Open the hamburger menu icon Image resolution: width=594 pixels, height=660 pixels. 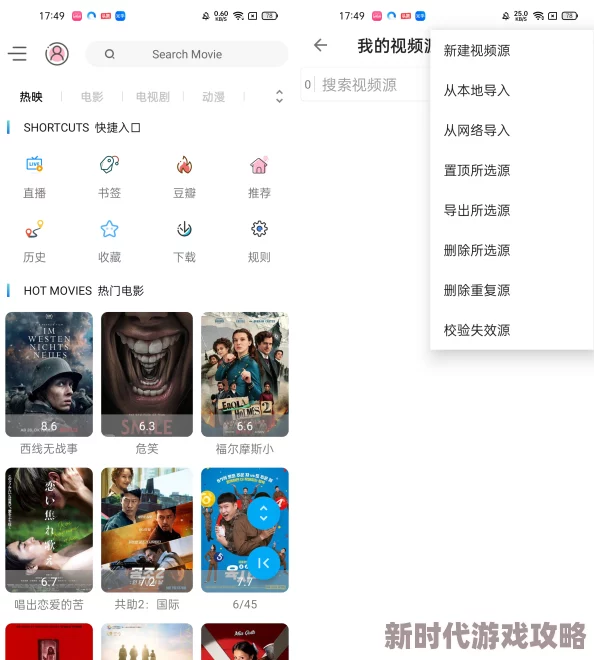click(x=17, y=54)
